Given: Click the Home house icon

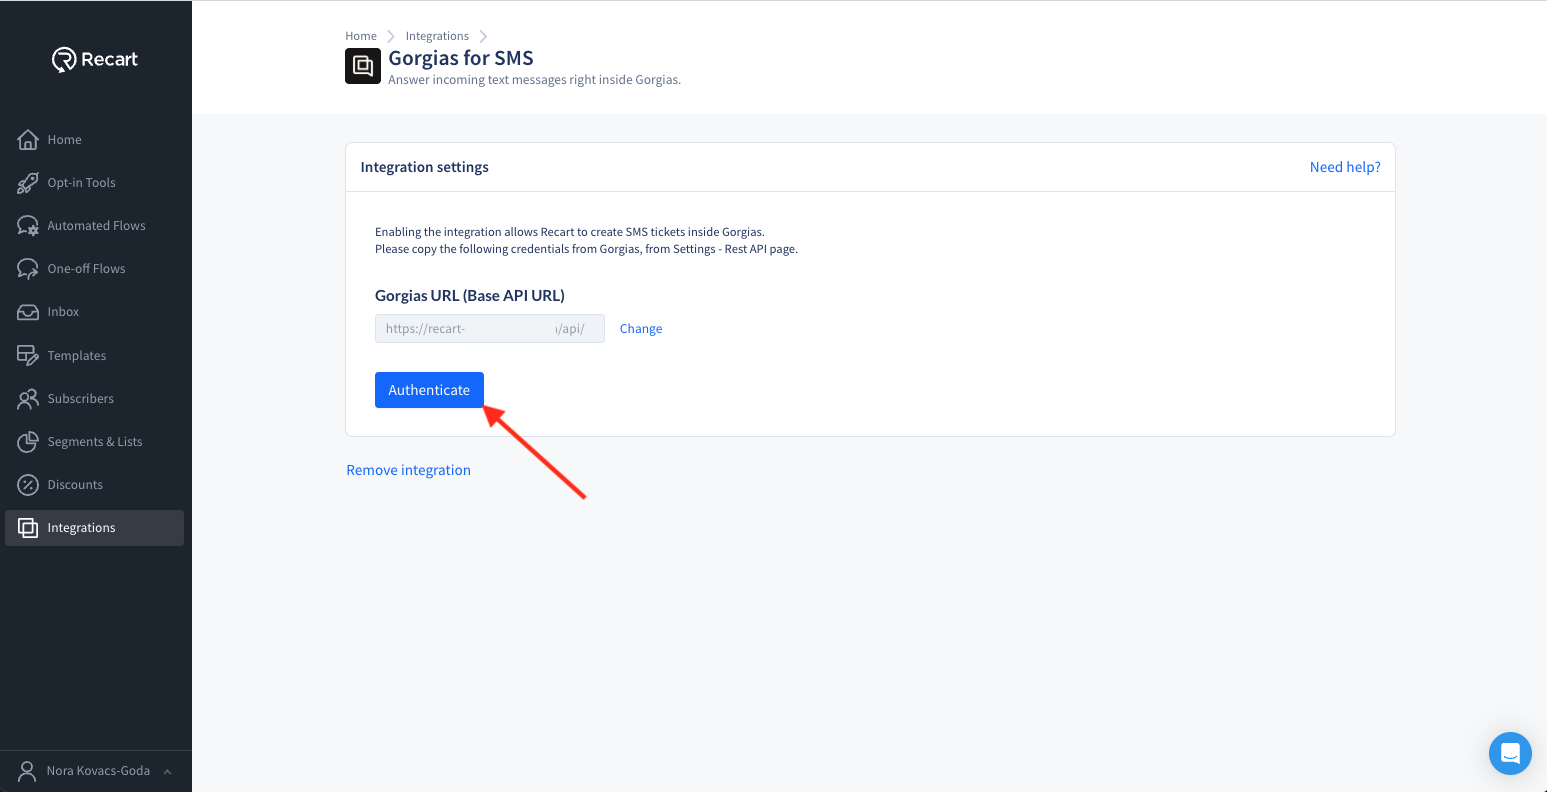Looking at the screenshot, I should pos(28,140).
